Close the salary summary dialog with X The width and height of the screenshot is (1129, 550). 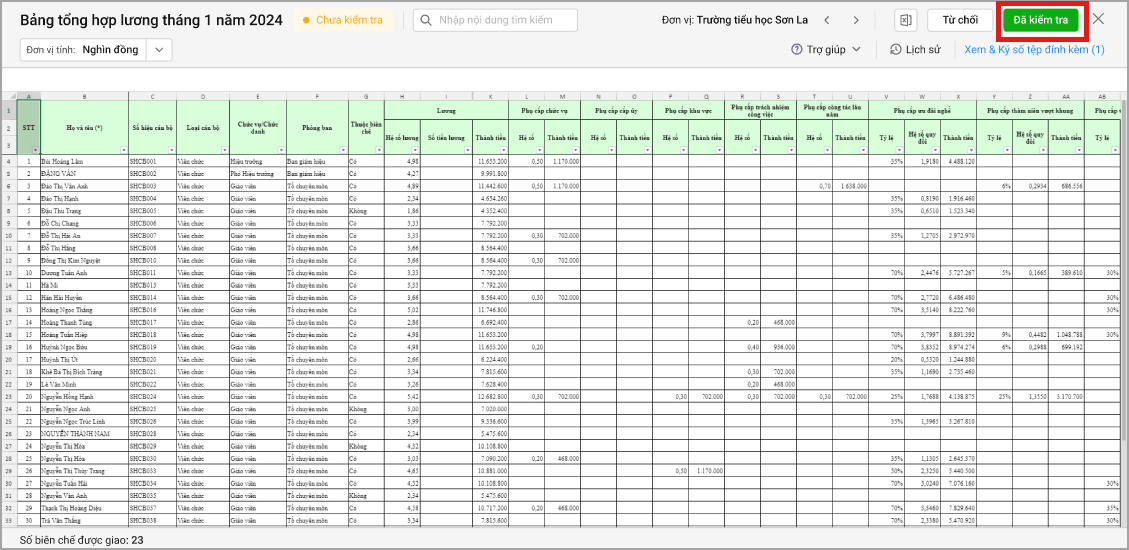tap(1099, 20)
